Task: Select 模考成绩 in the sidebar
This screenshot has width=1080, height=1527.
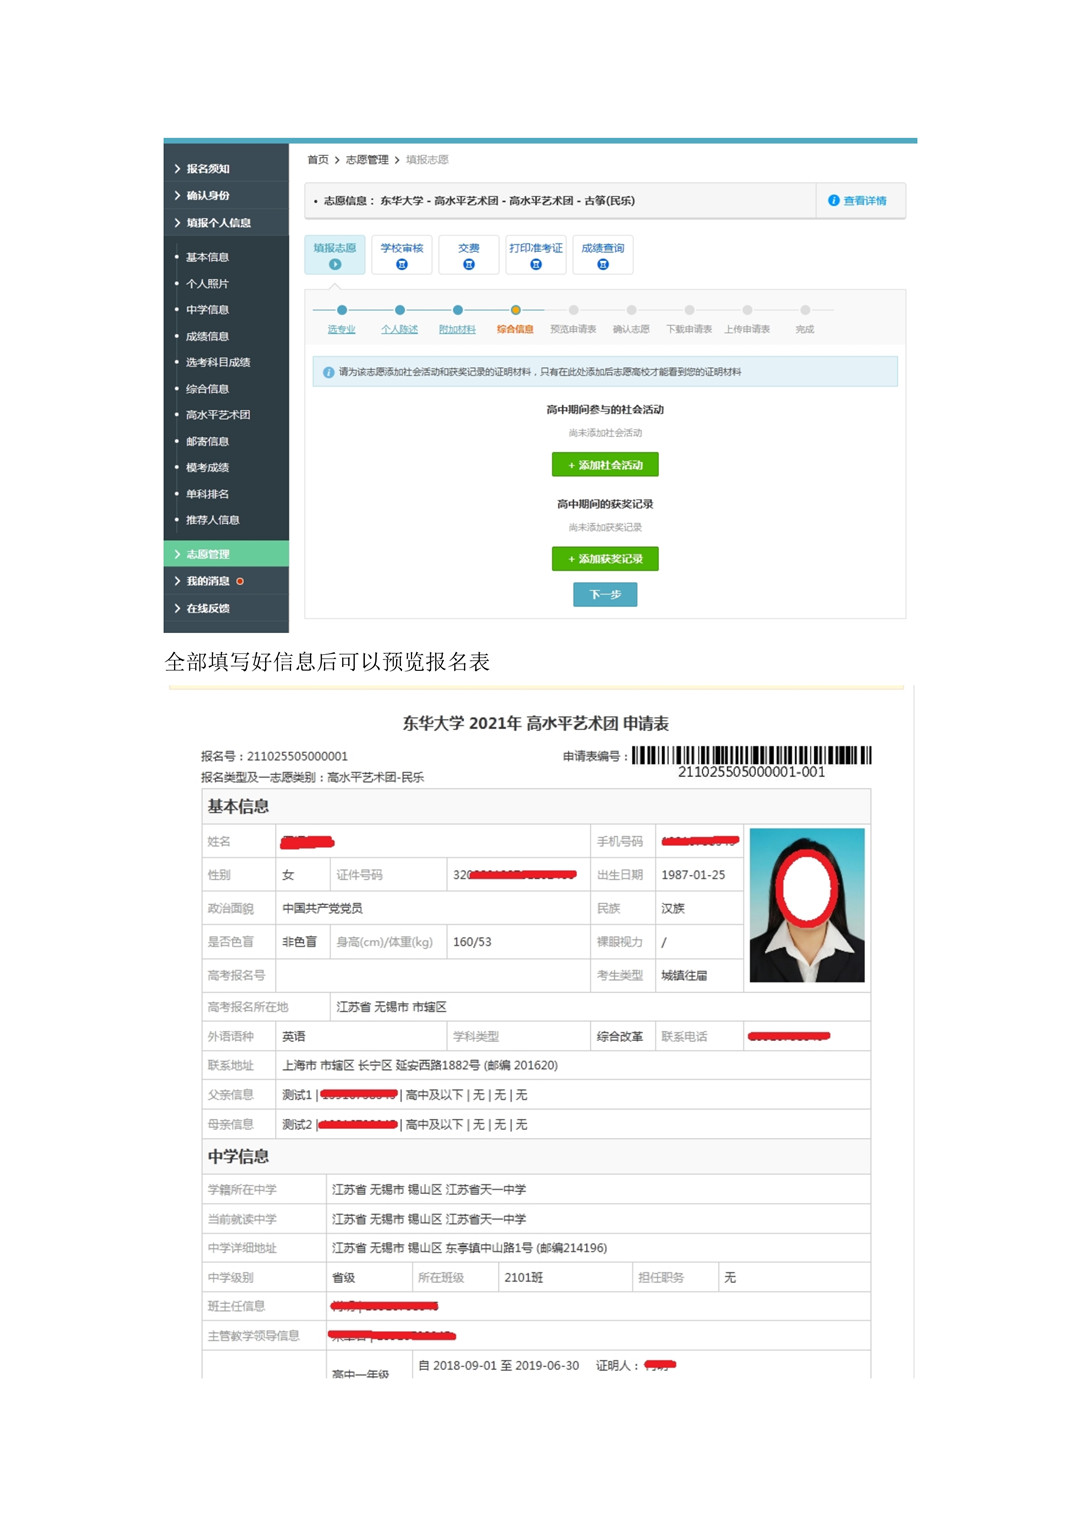Action: point(207,467)
